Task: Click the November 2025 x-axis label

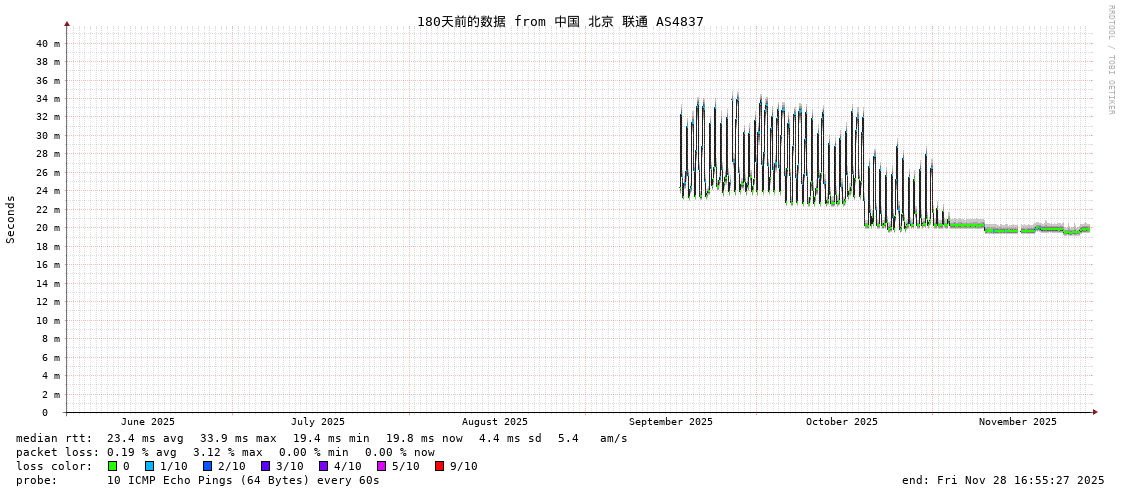Action: tap(1018, 422)
